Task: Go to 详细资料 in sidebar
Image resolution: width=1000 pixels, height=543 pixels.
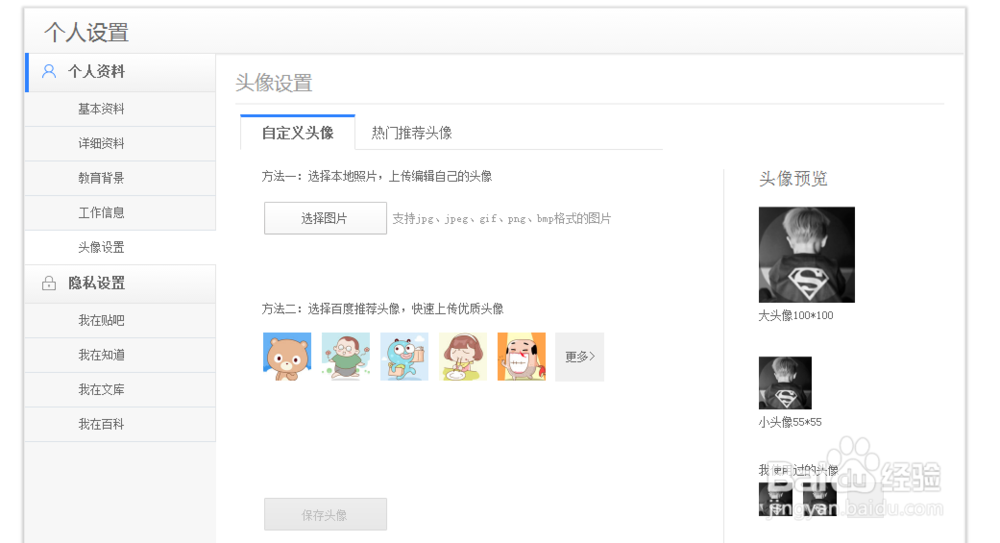Action: 121,144
